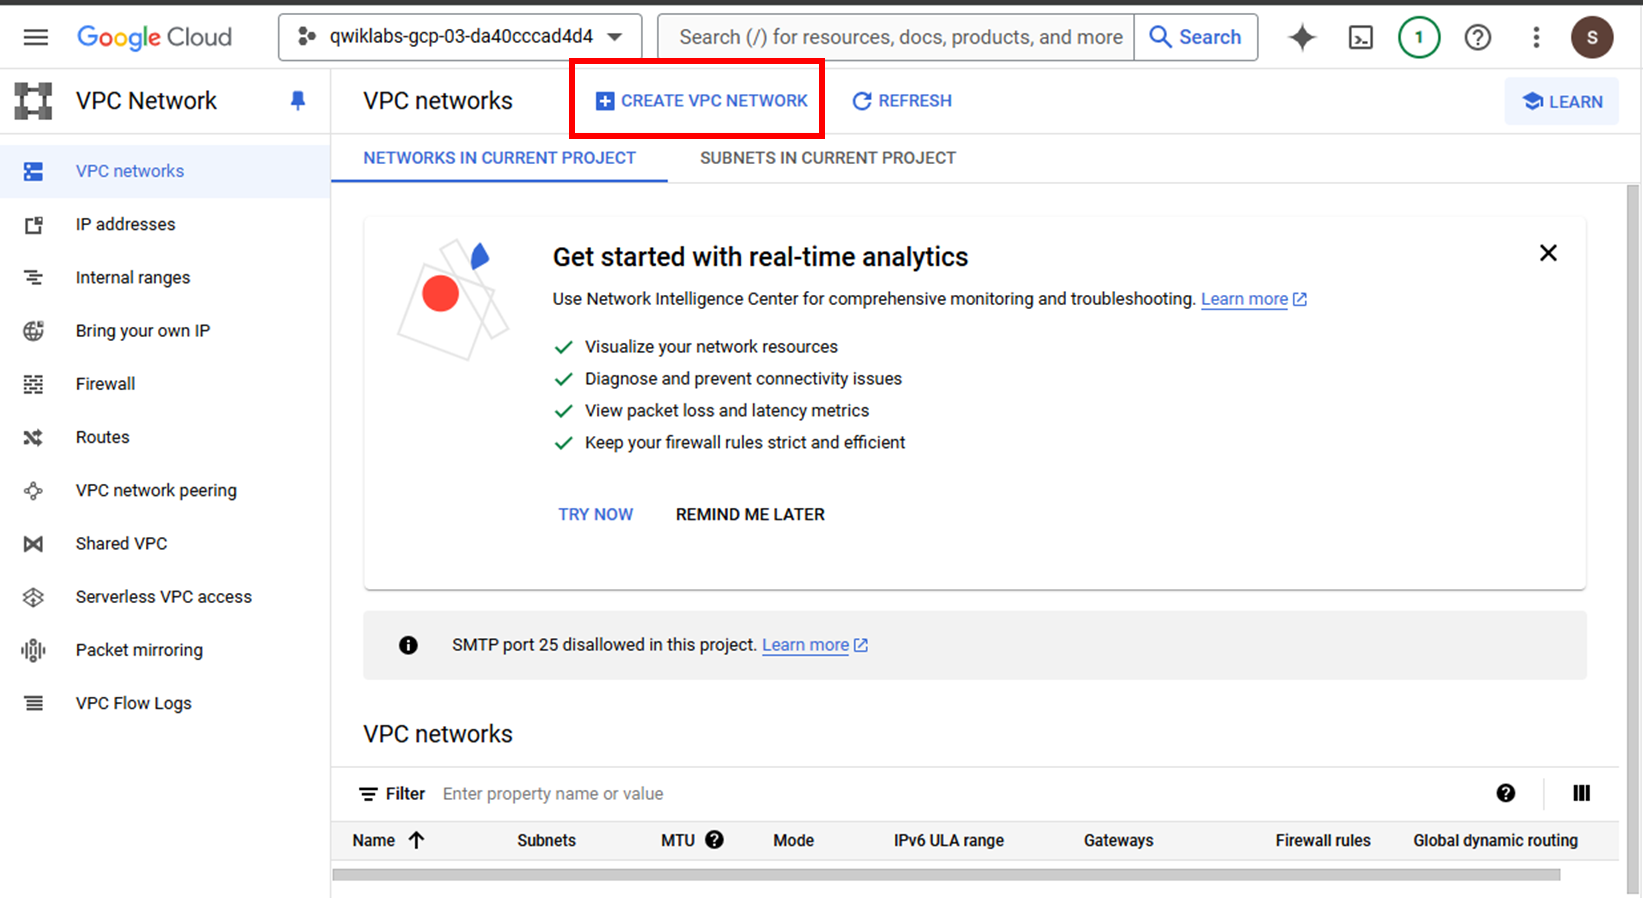The image size is (1643, 898).
Task: Open the Learn panel
Action: point(1562,101)
